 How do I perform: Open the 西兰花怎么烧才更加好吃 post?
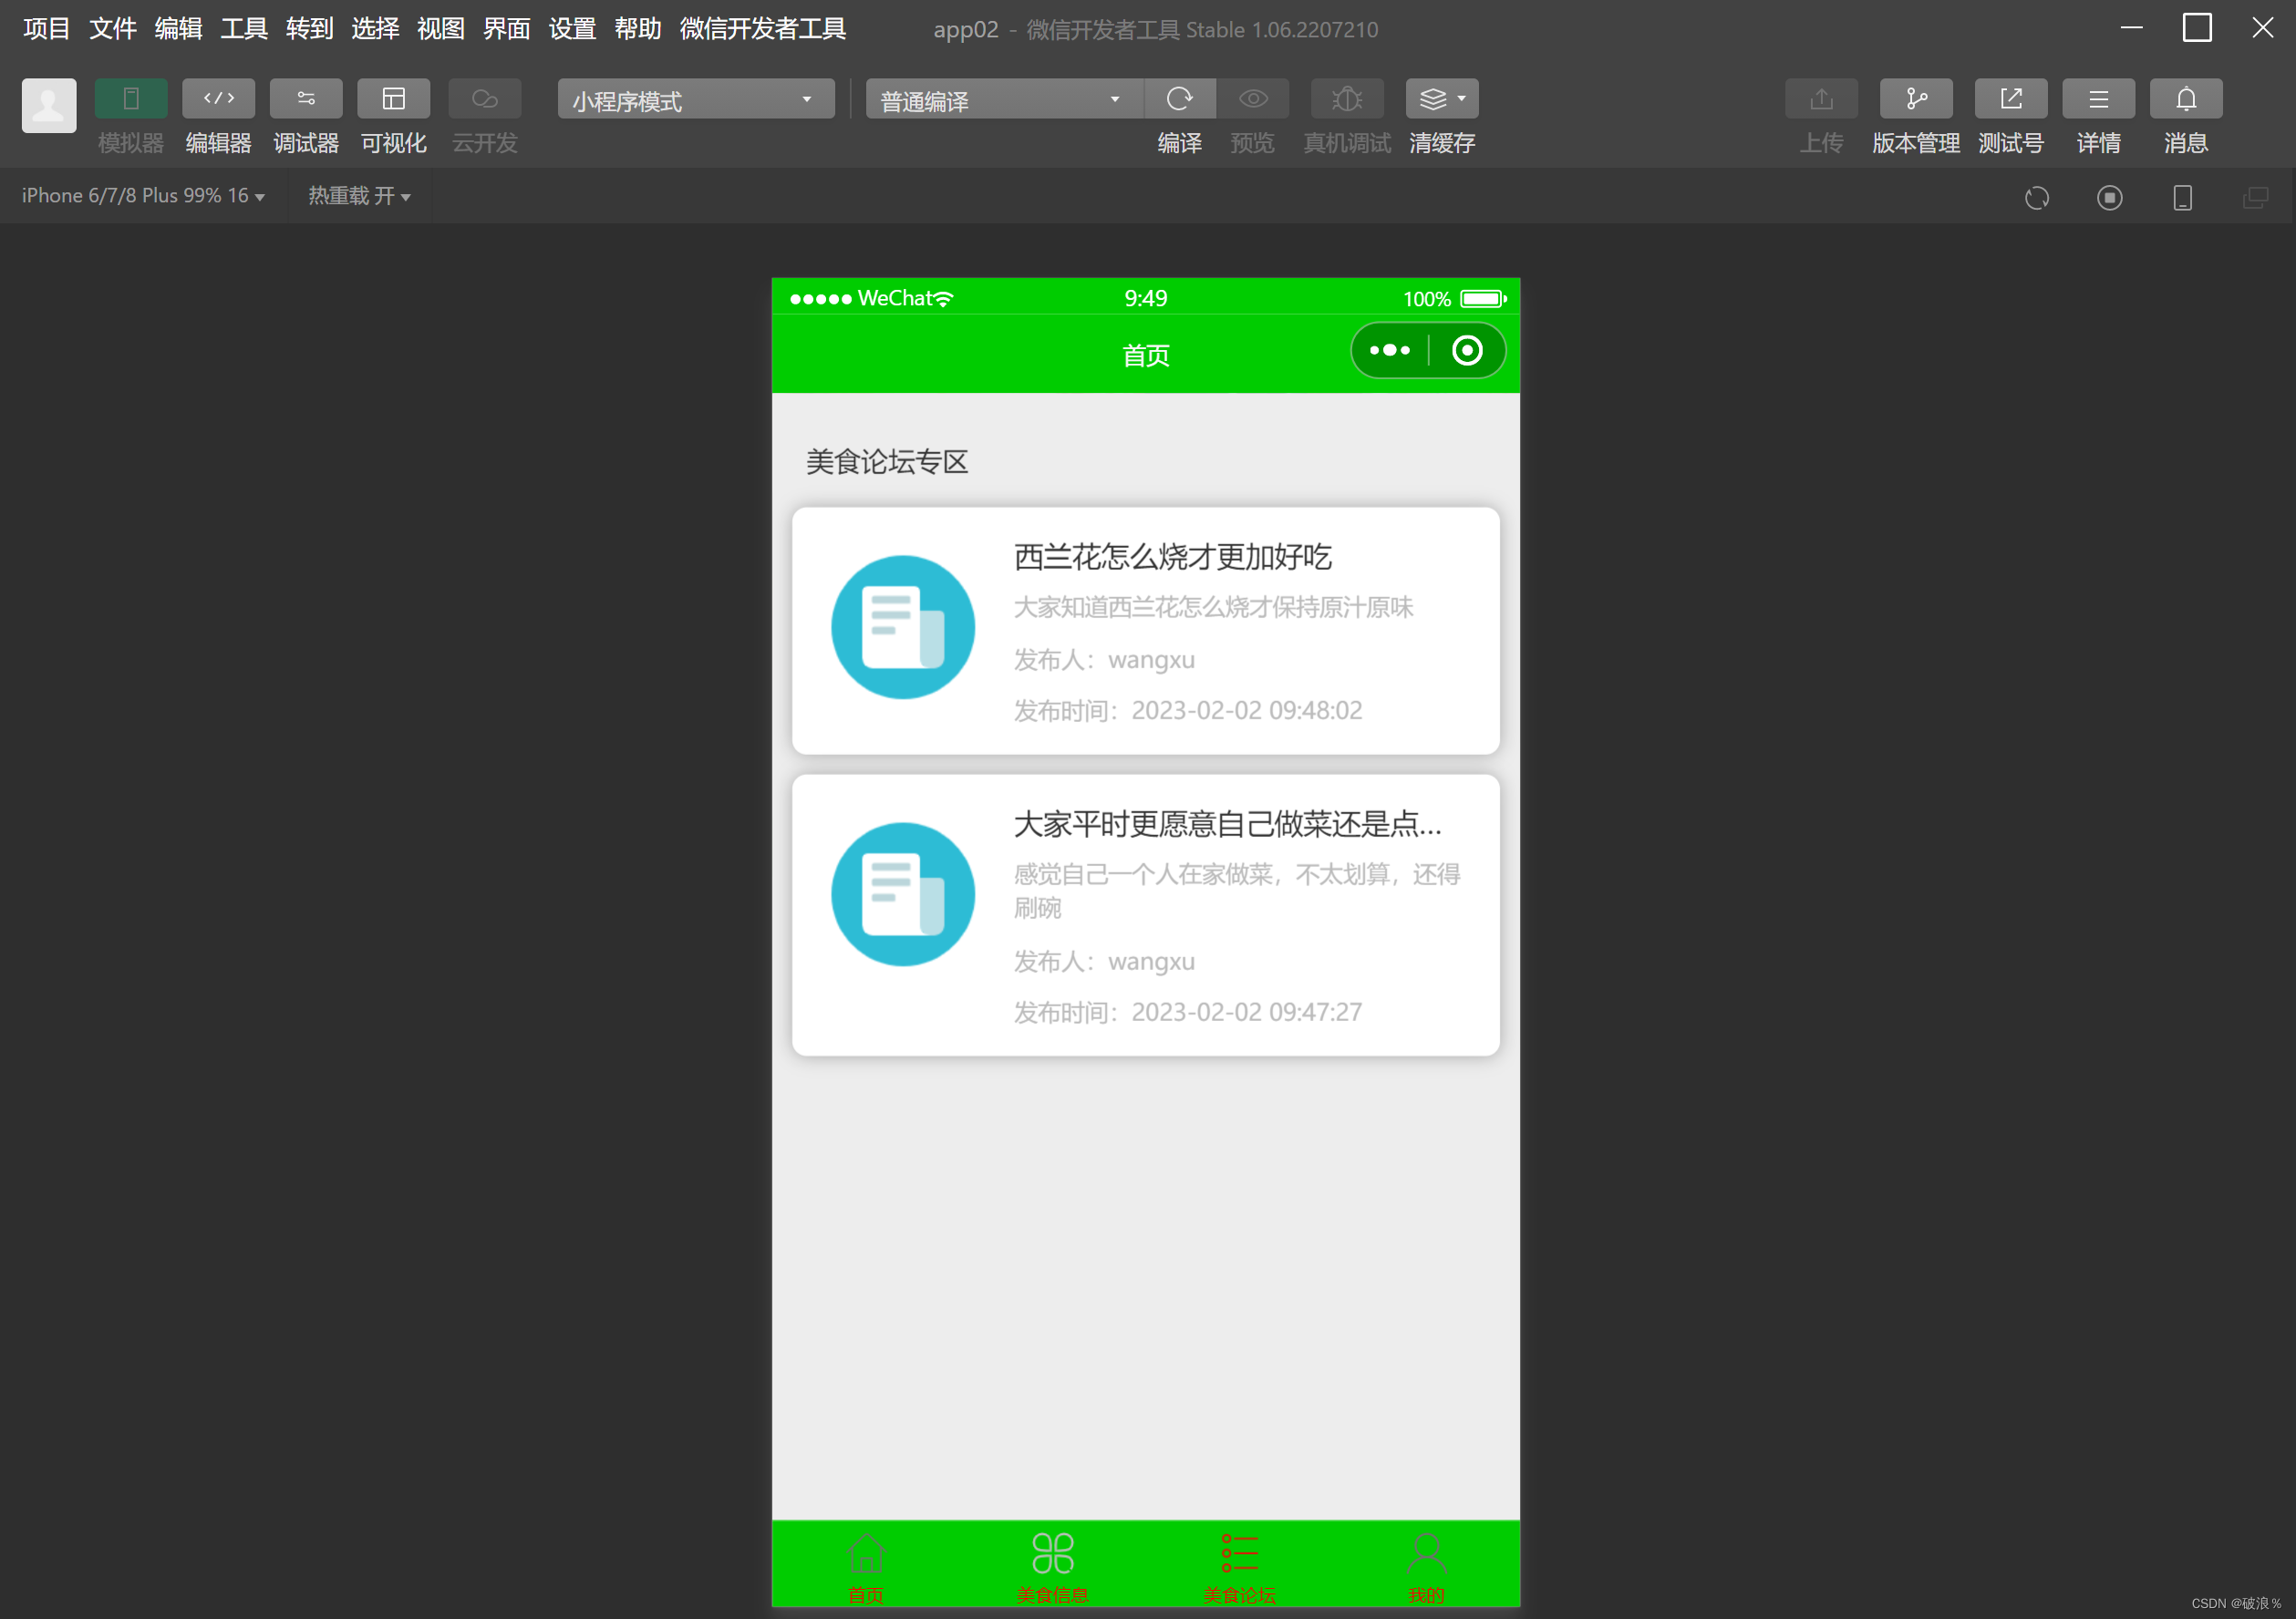point(1146,631)
